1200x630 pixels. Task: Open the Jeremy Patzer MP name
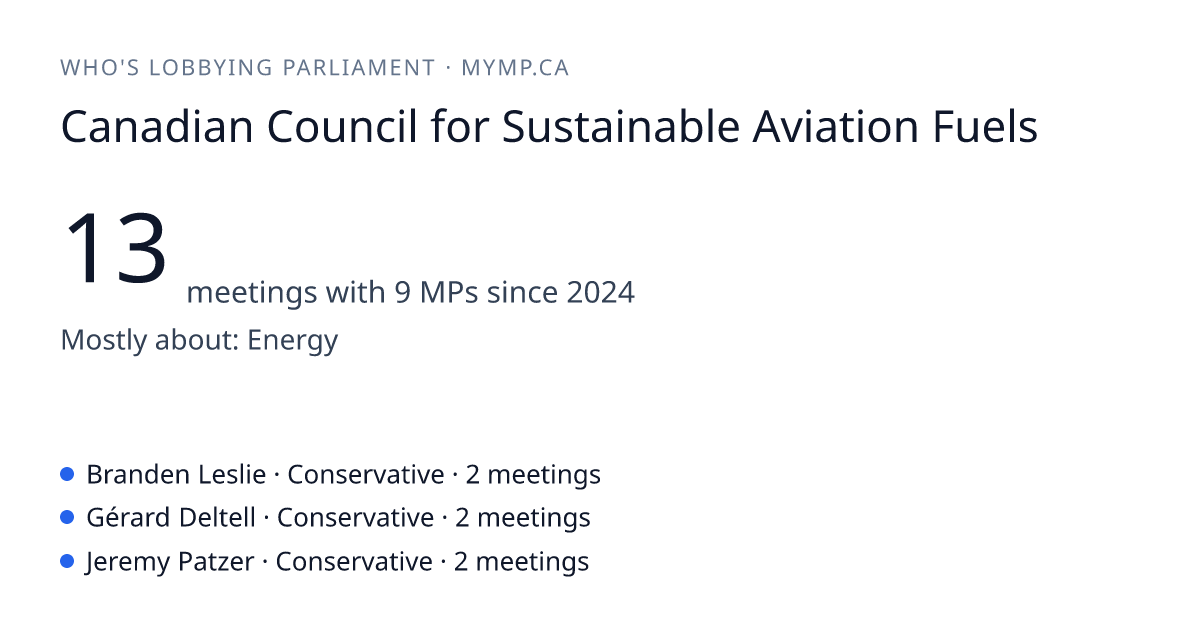(x=170, y=562)
